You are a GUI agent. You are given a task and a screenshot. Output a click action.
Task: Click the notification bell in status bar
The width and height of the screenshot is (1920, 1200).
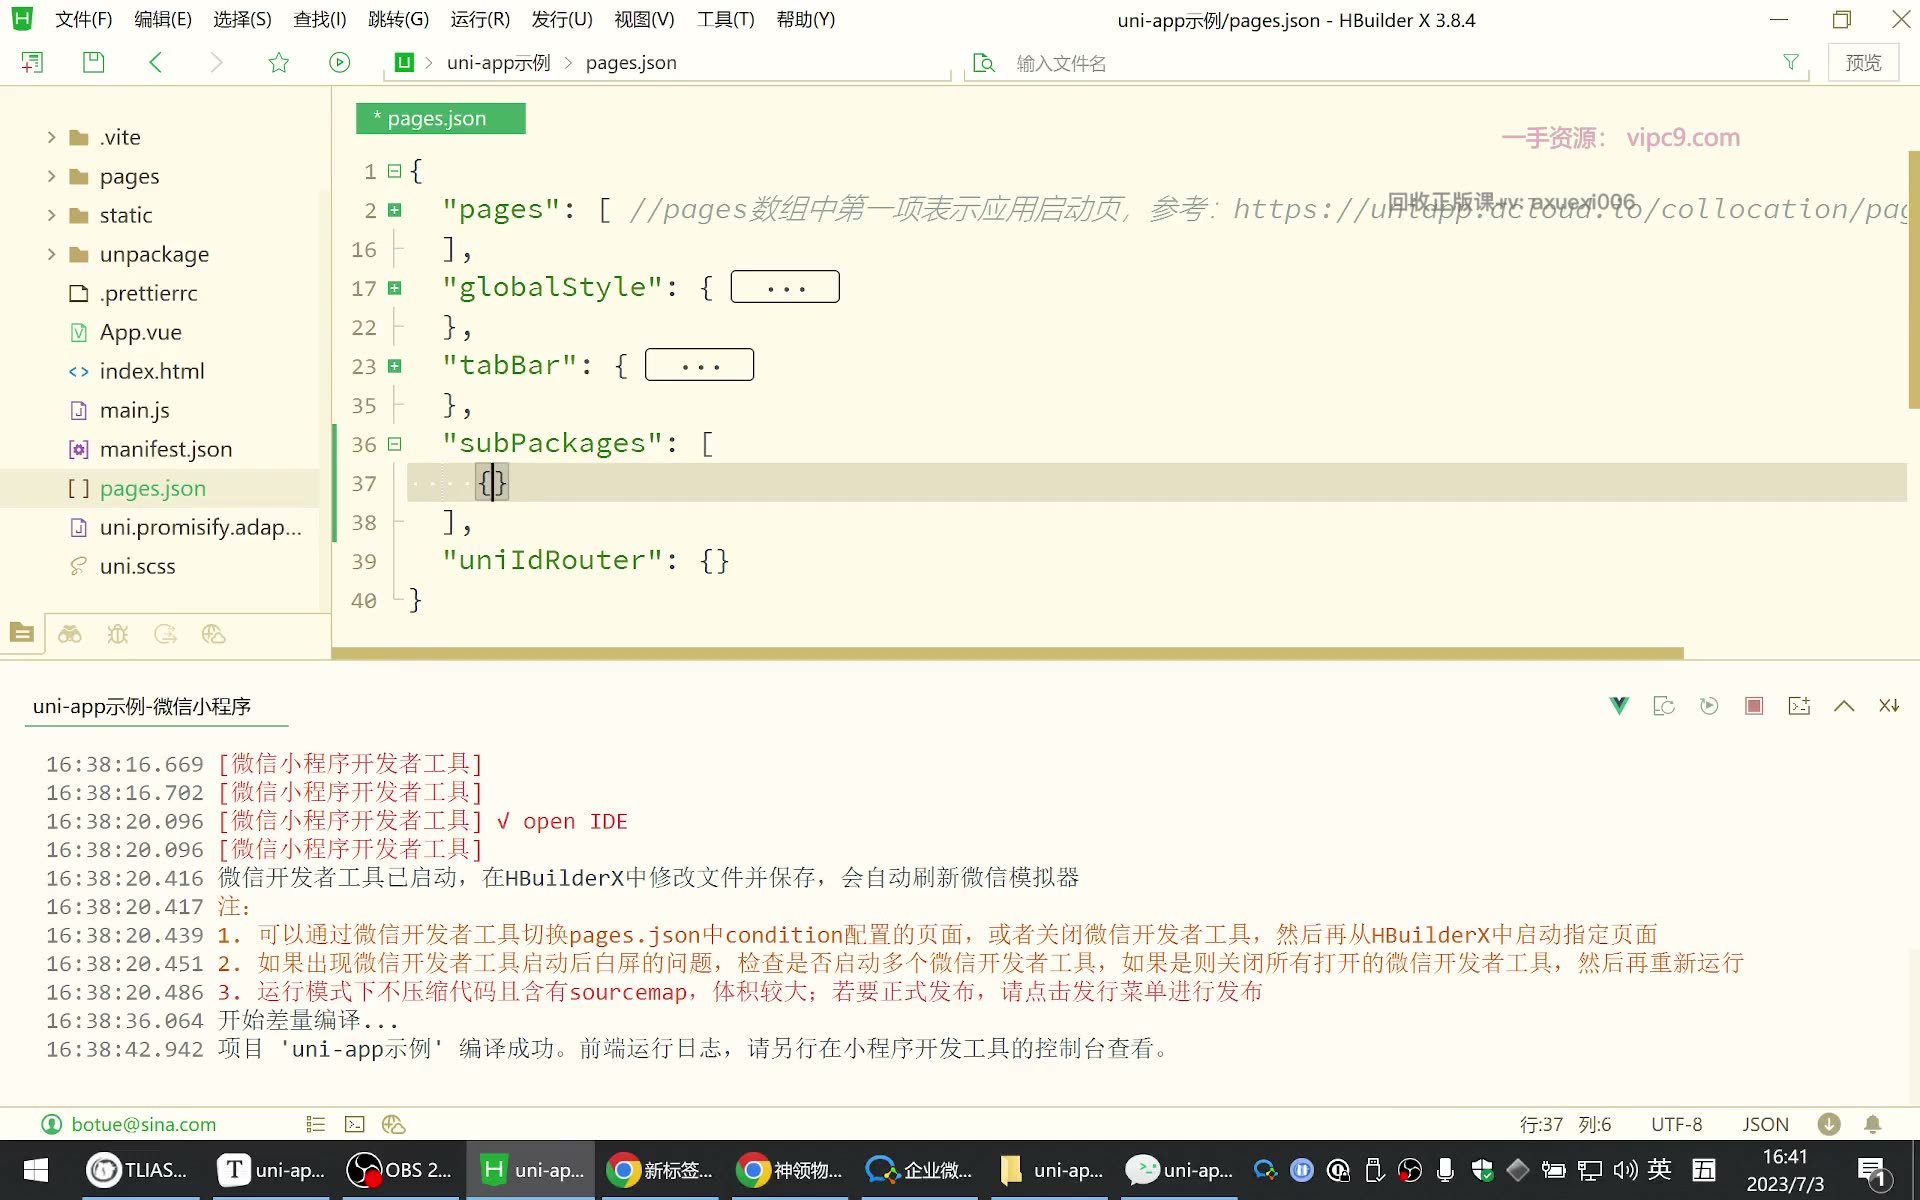[x=1873, y=1124]
